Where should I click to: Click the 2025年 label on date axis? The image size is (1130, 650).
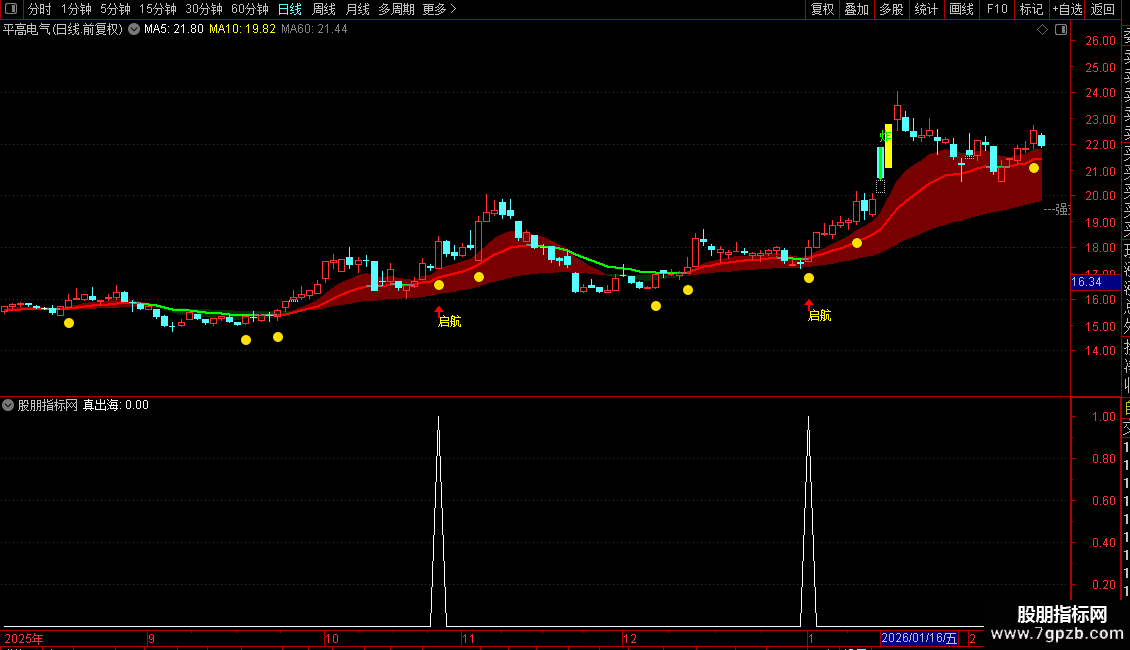tap(24, 638)
